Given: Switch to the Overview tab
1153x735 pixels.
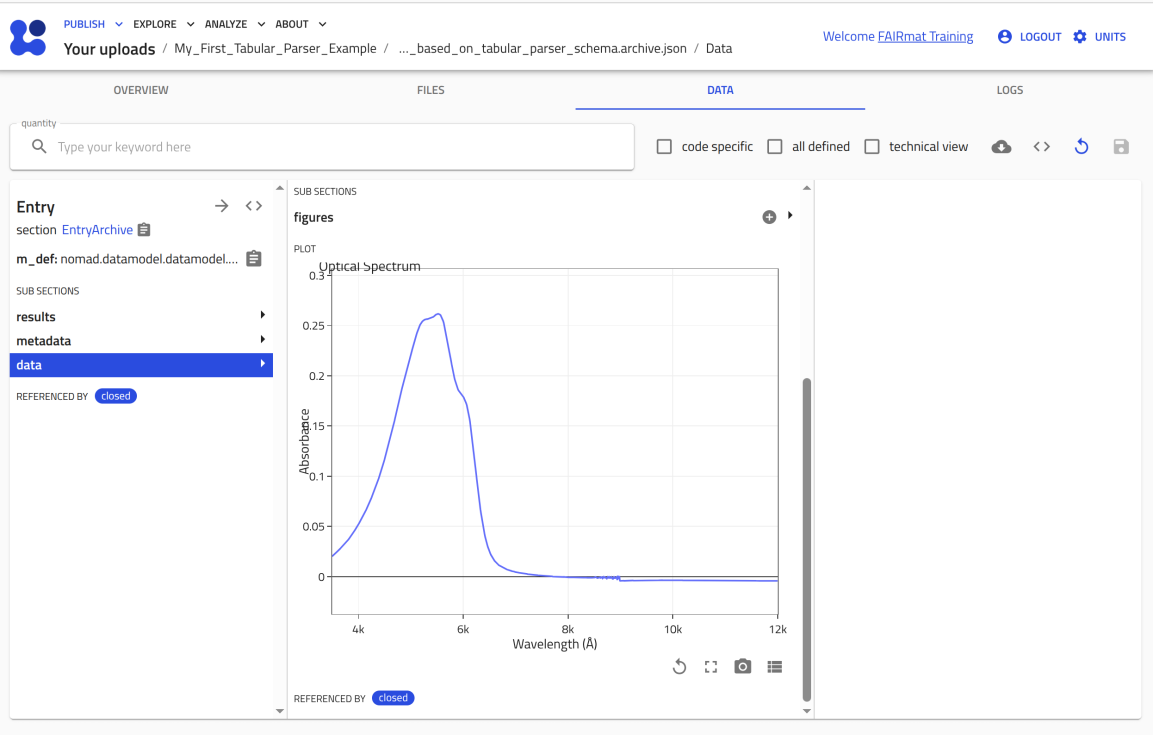Looking at the screenshot, I should click(x=141, y=90).
